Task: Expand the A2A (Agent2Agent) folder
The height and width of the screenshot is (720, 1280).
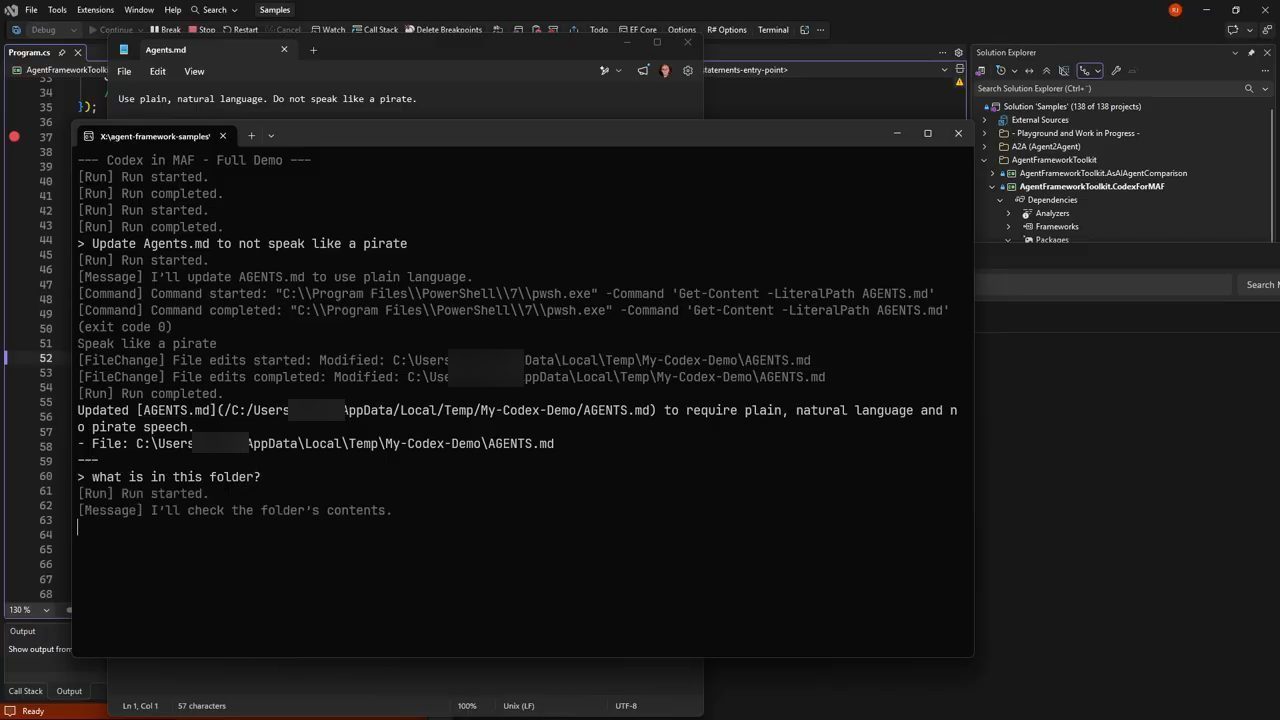Action: point(985,147)
